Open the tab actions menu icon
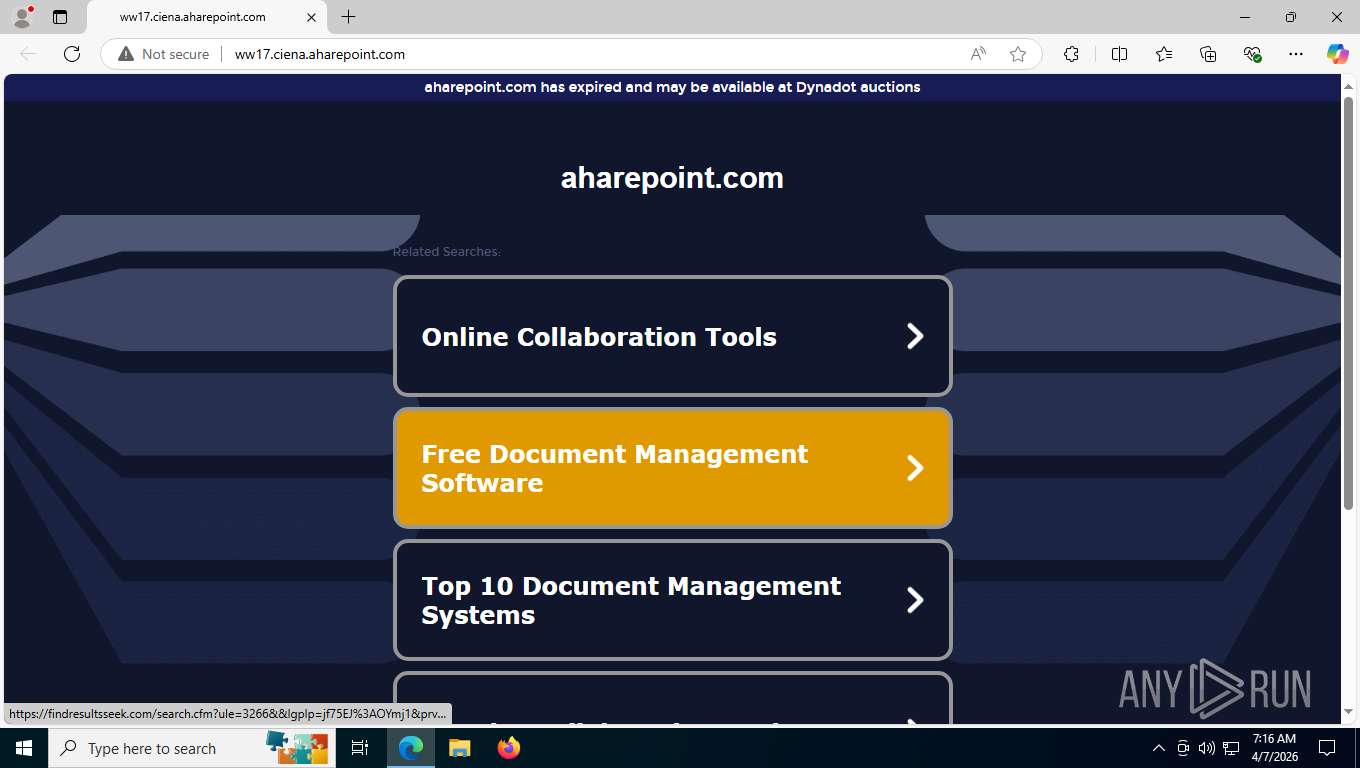1360x768 pixels. (x=60, y=17)
